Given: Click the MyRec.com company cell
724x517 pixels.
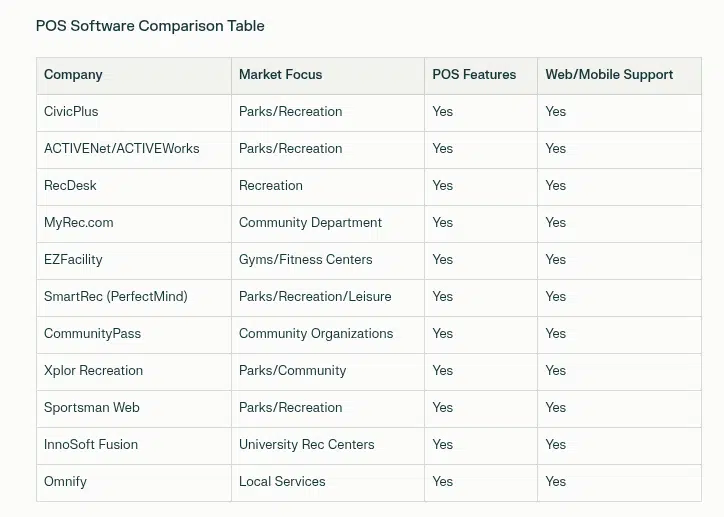Looking at the screenshot, I should pyautogui.click(x=78, y=223).
